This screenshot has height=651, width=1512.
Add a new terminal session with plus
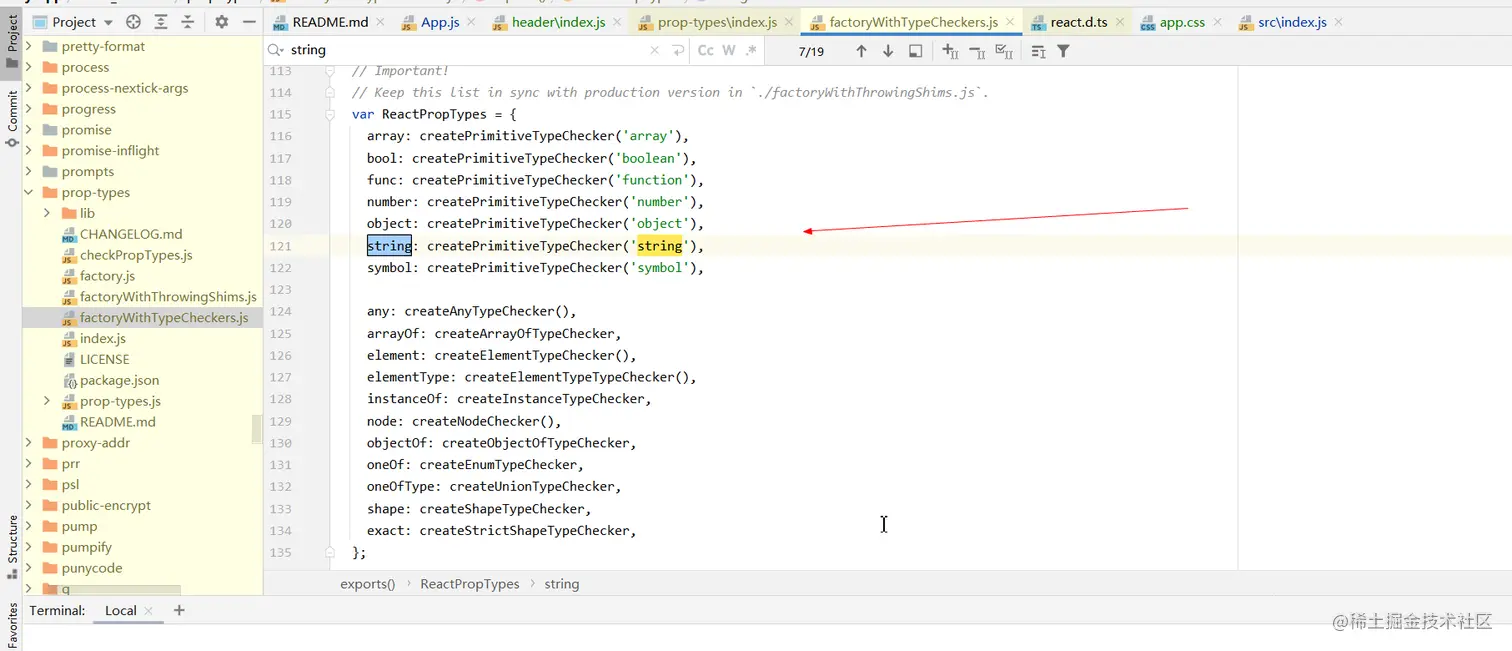(179, 610)
